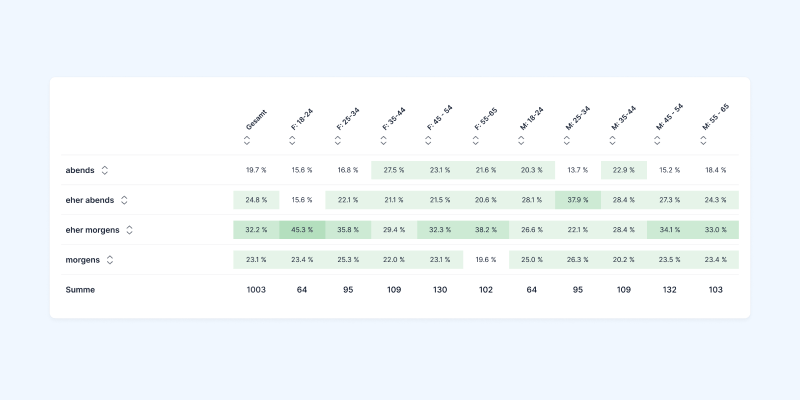Sort by the Gesamt column
800x400 pixels.
point(247,141)
